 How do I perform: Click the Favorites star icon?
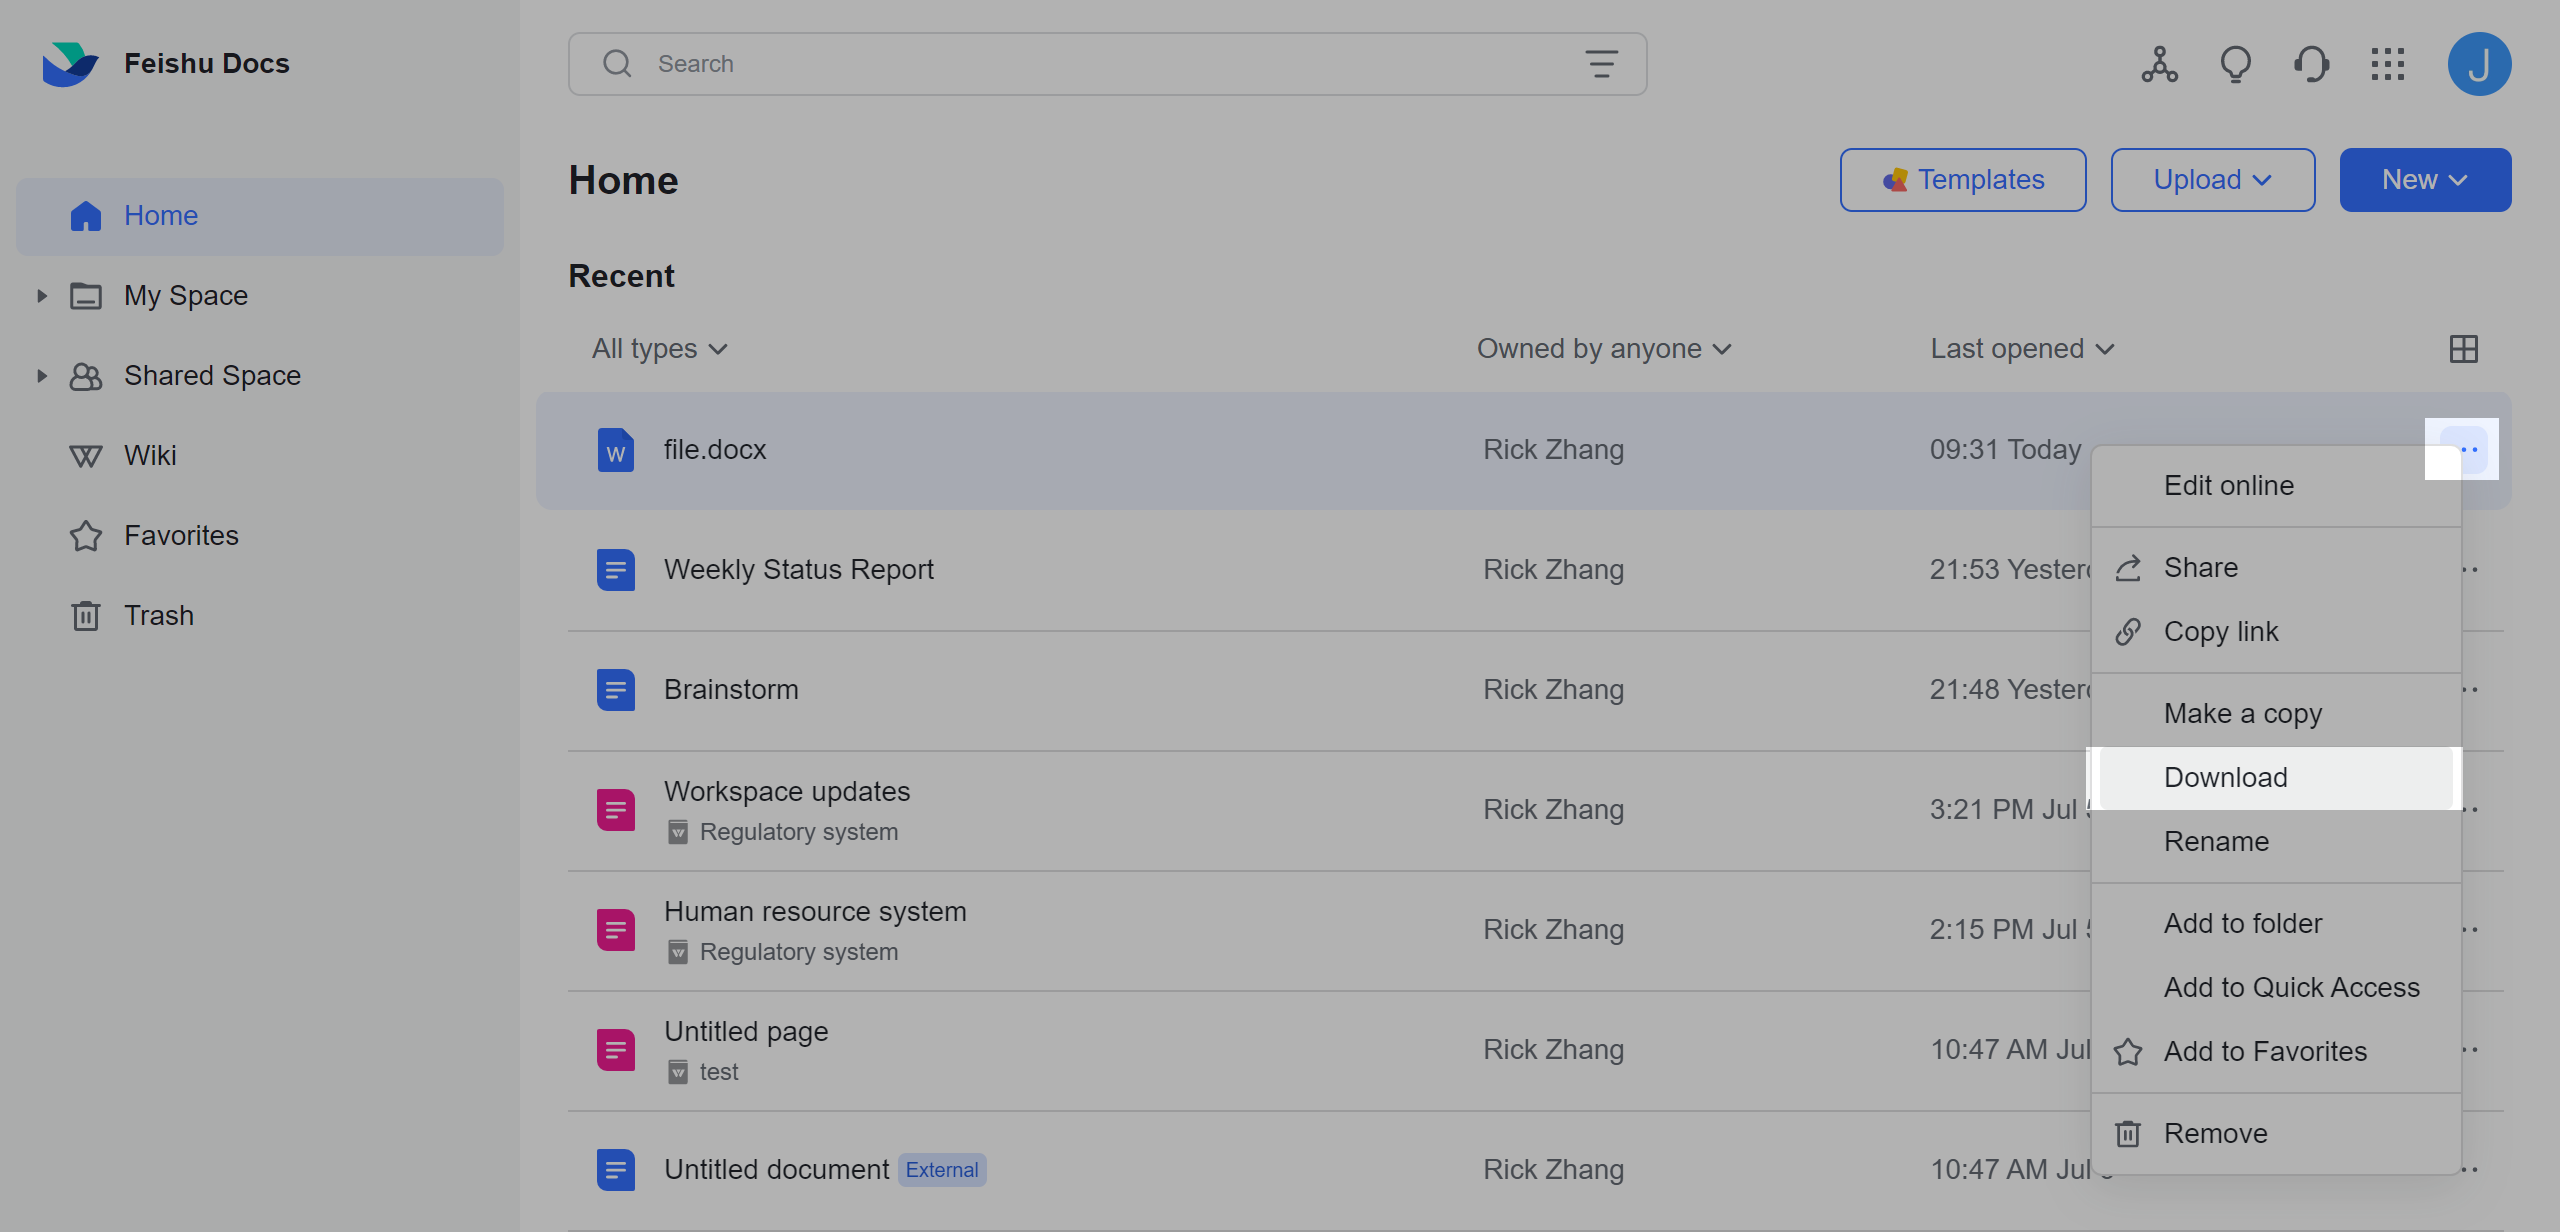click(85, 535)
